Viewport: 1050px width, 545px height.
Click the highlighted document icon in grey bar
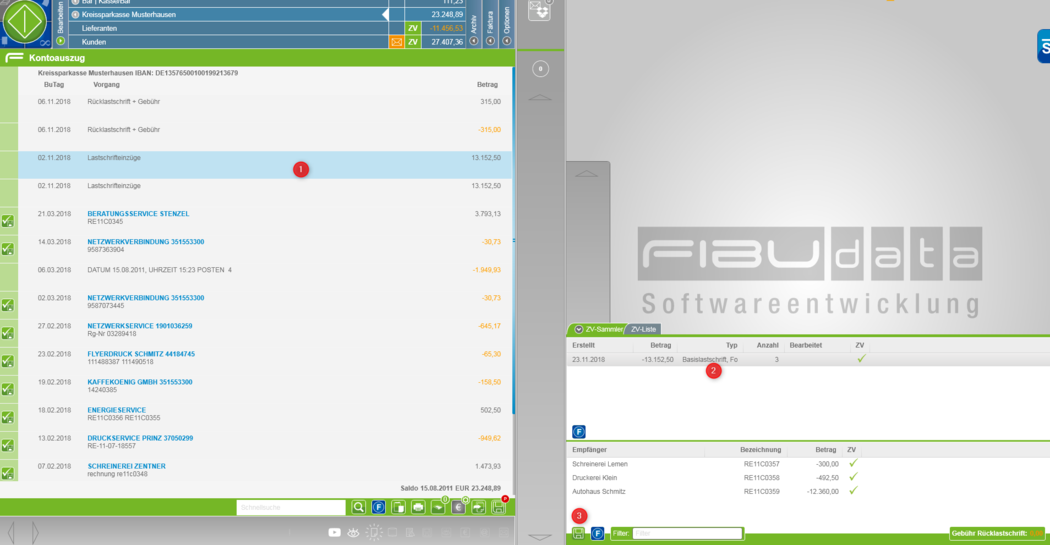[374, 533]
